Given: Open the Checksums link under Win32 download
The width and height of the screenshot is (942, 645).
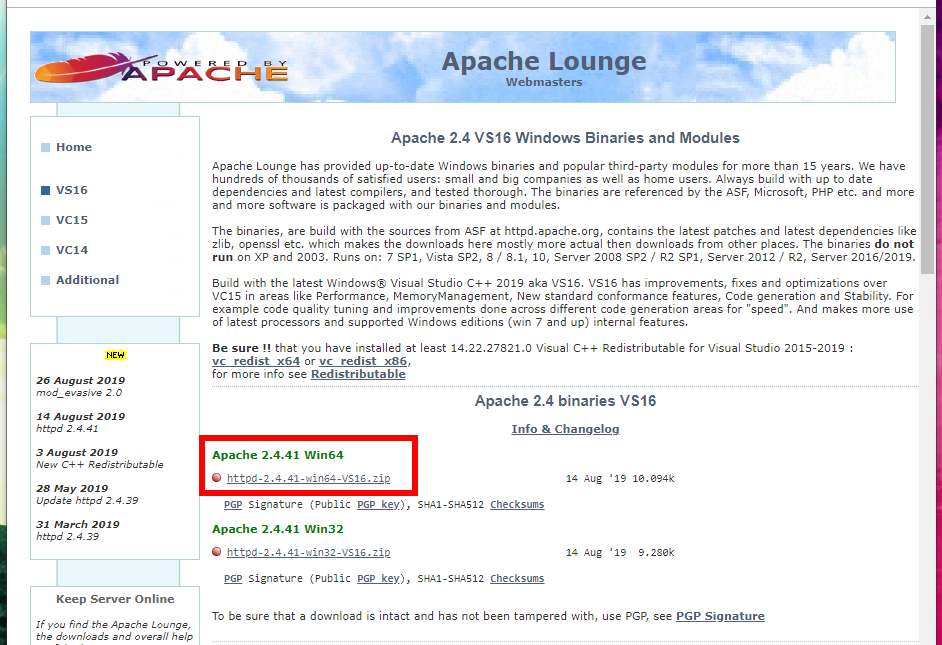Looking at the screenshot, I should pyautogui.click(x=517, y=578).
